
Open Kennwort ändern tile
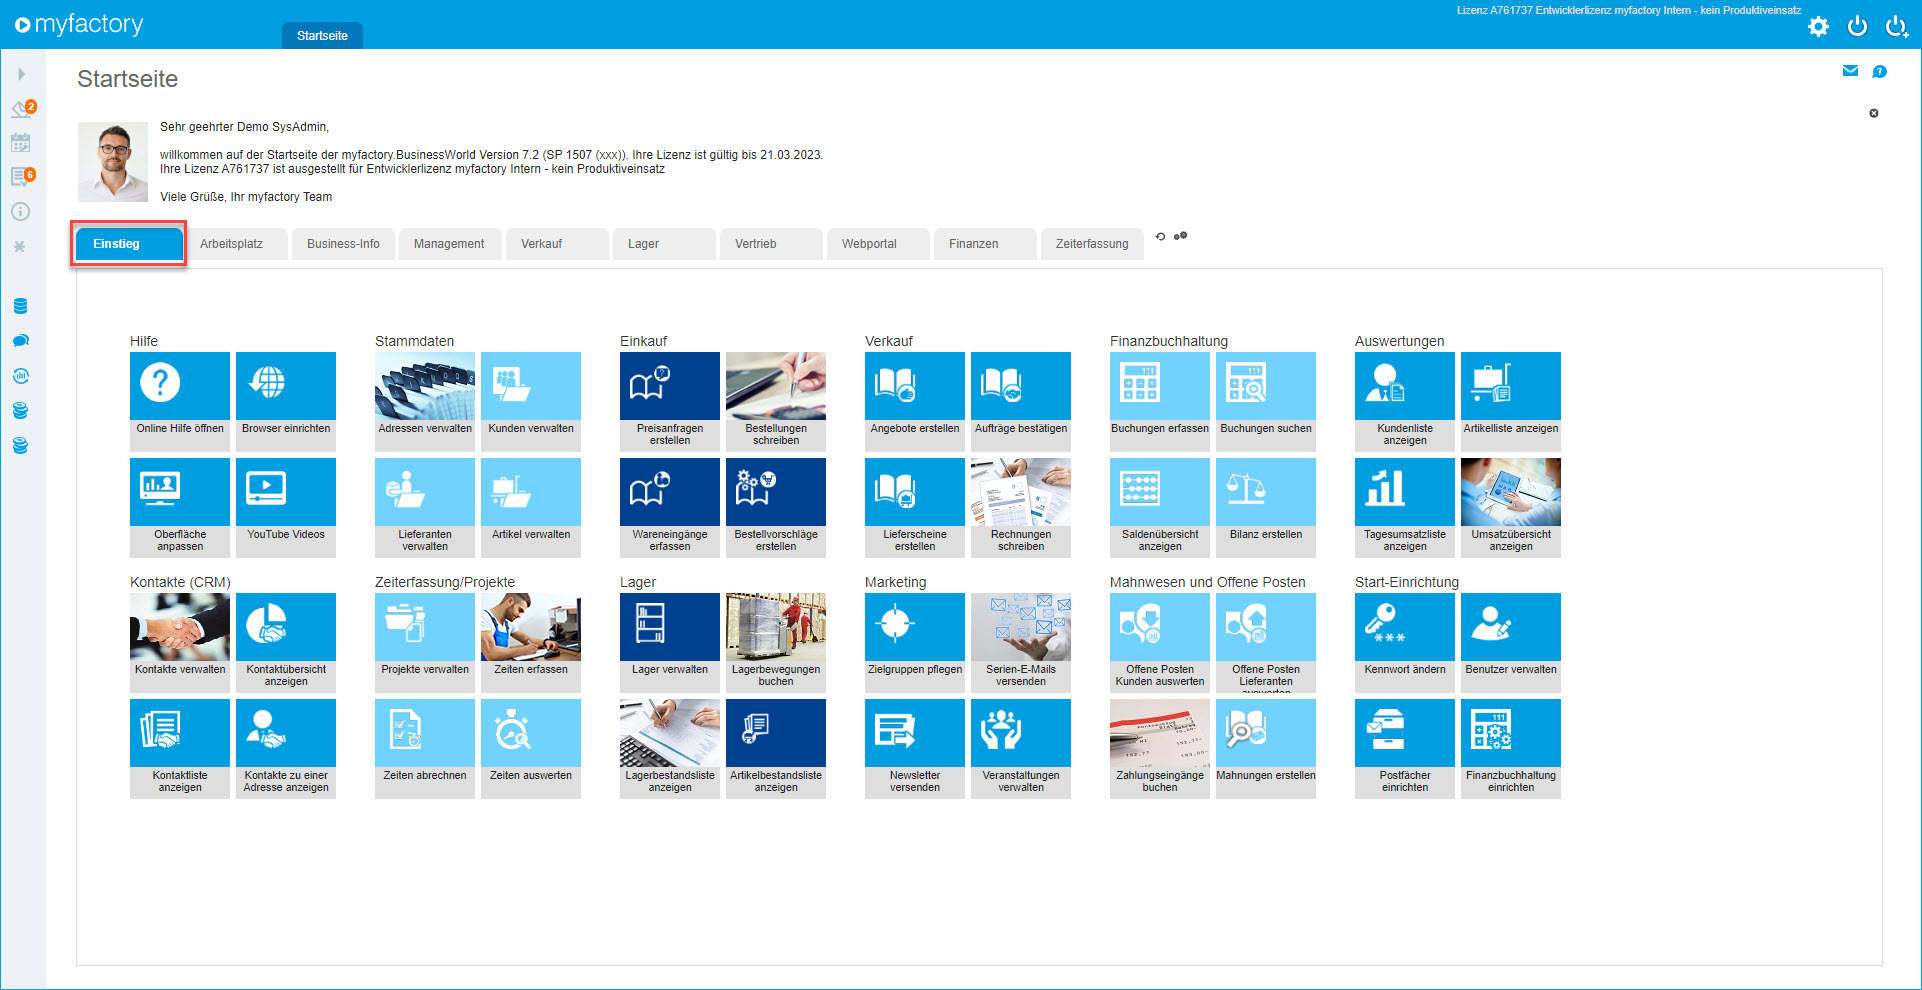click(1405, 642)
